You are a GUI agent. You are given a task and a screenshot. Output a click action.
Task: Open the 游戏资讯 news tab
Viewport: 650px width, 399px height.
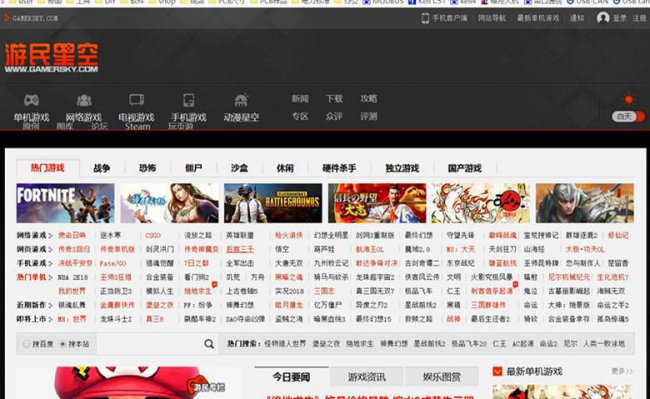pyautogui.click(x=366, y=377)
